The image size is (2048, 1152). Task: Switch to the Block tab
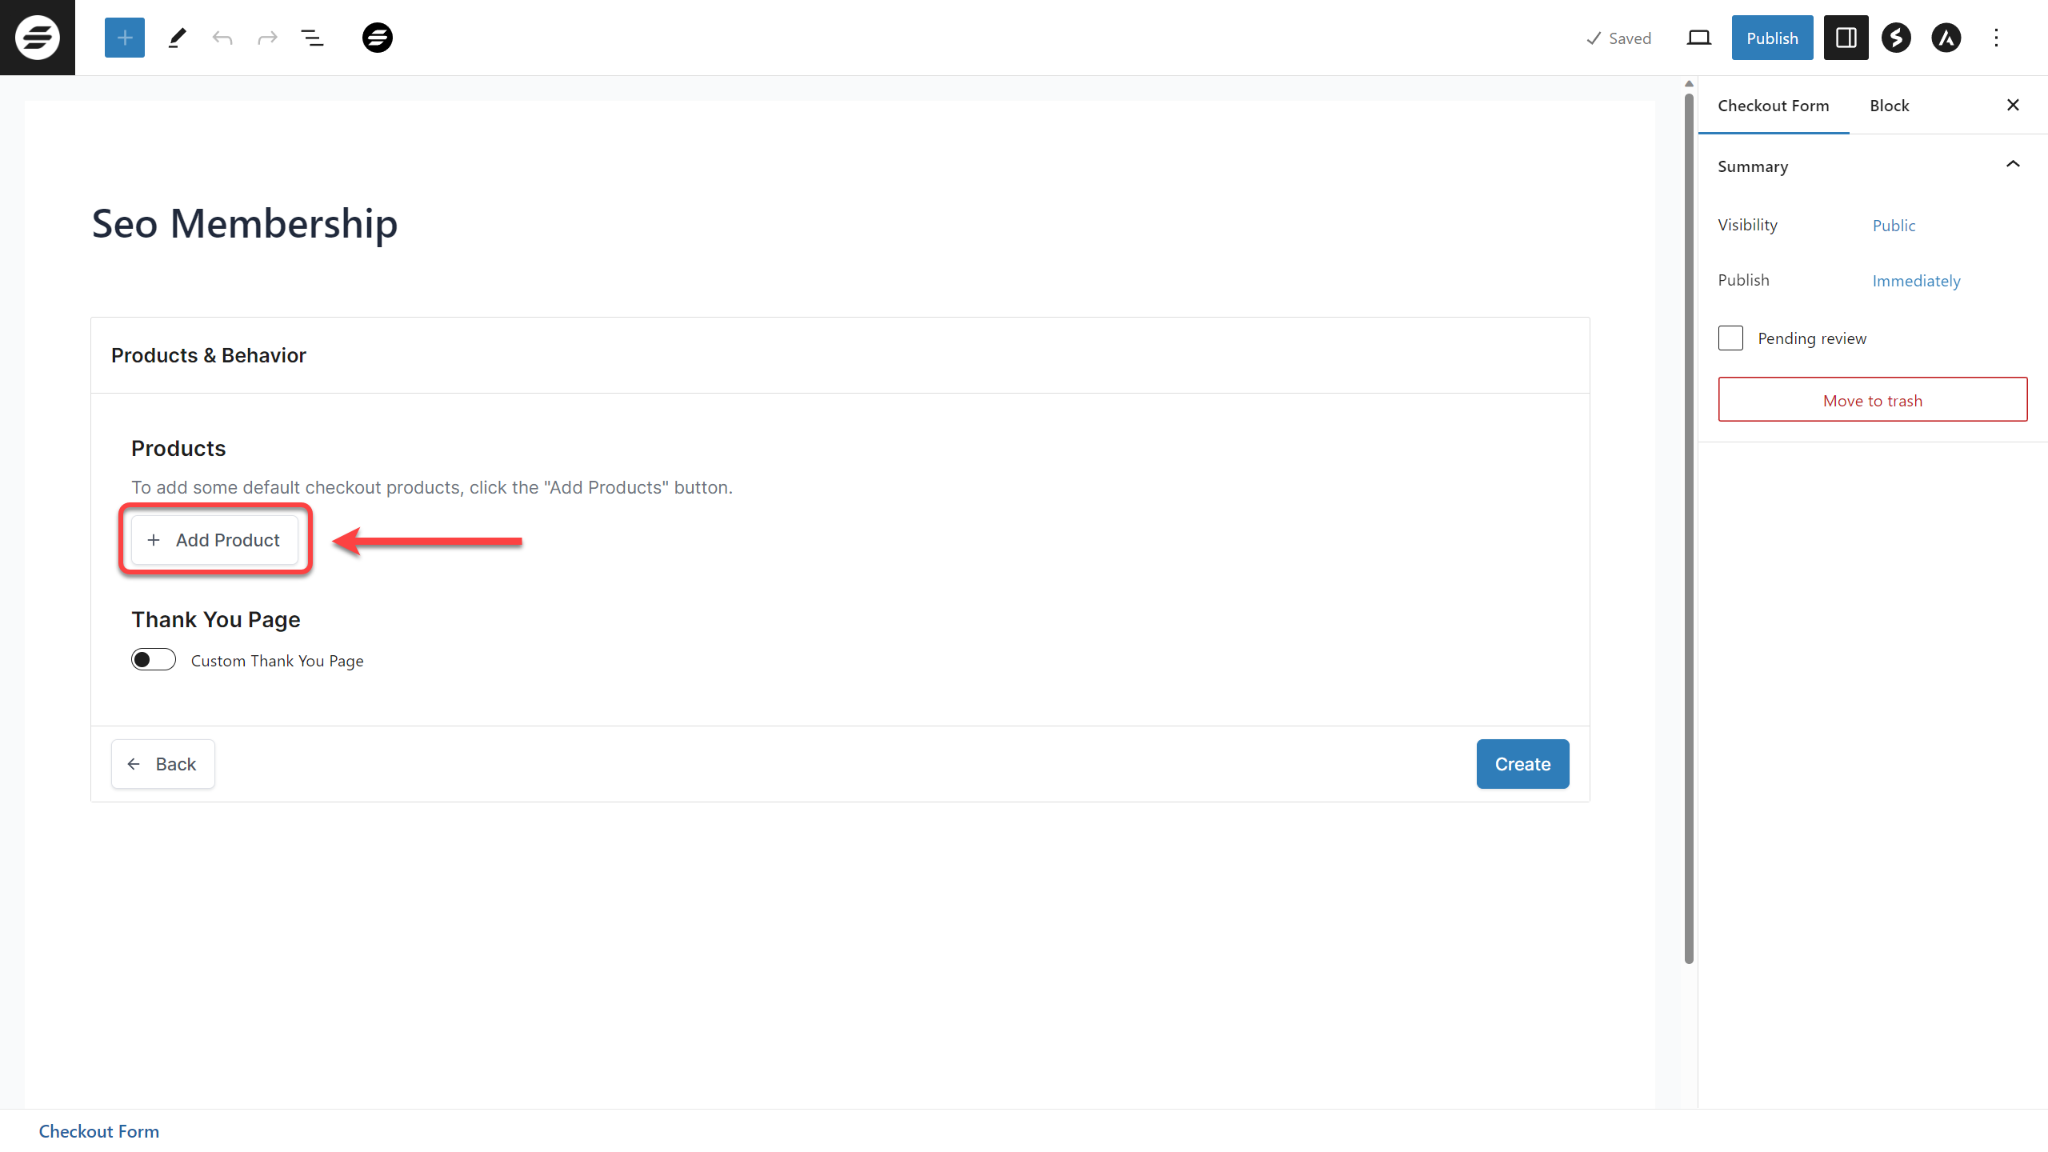[x=1889, y=105]
